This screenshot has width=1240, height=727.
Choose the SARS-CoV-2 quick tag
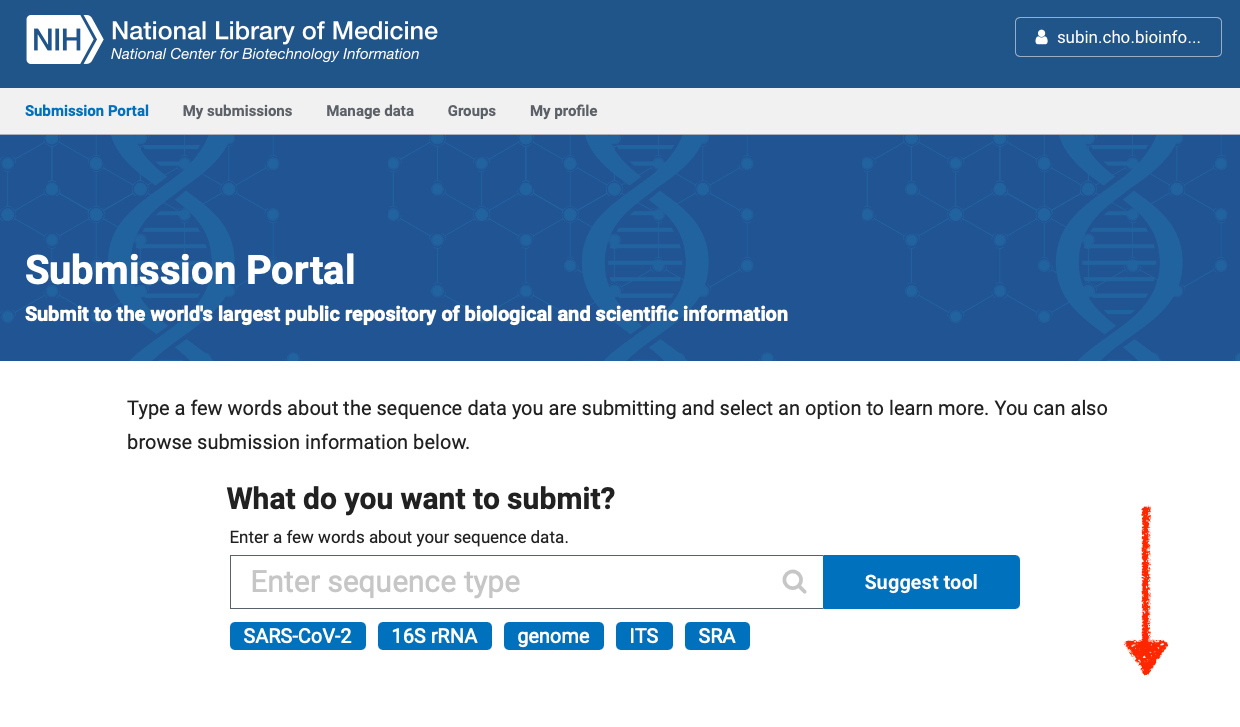pyautogui.click(x=297, y=636)
